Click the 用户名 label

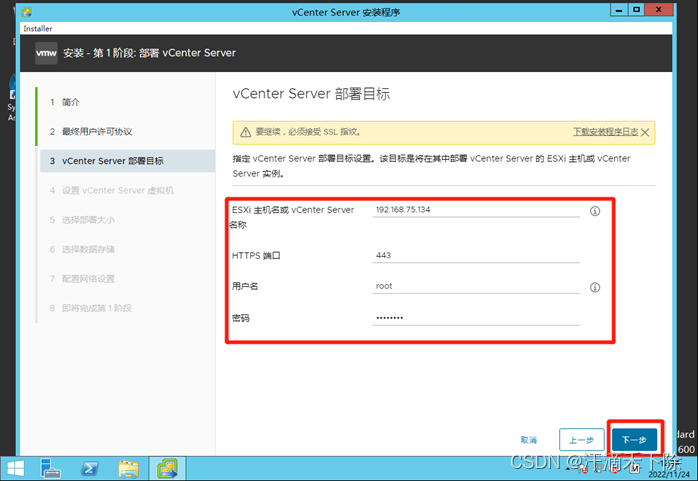[245, 286]
